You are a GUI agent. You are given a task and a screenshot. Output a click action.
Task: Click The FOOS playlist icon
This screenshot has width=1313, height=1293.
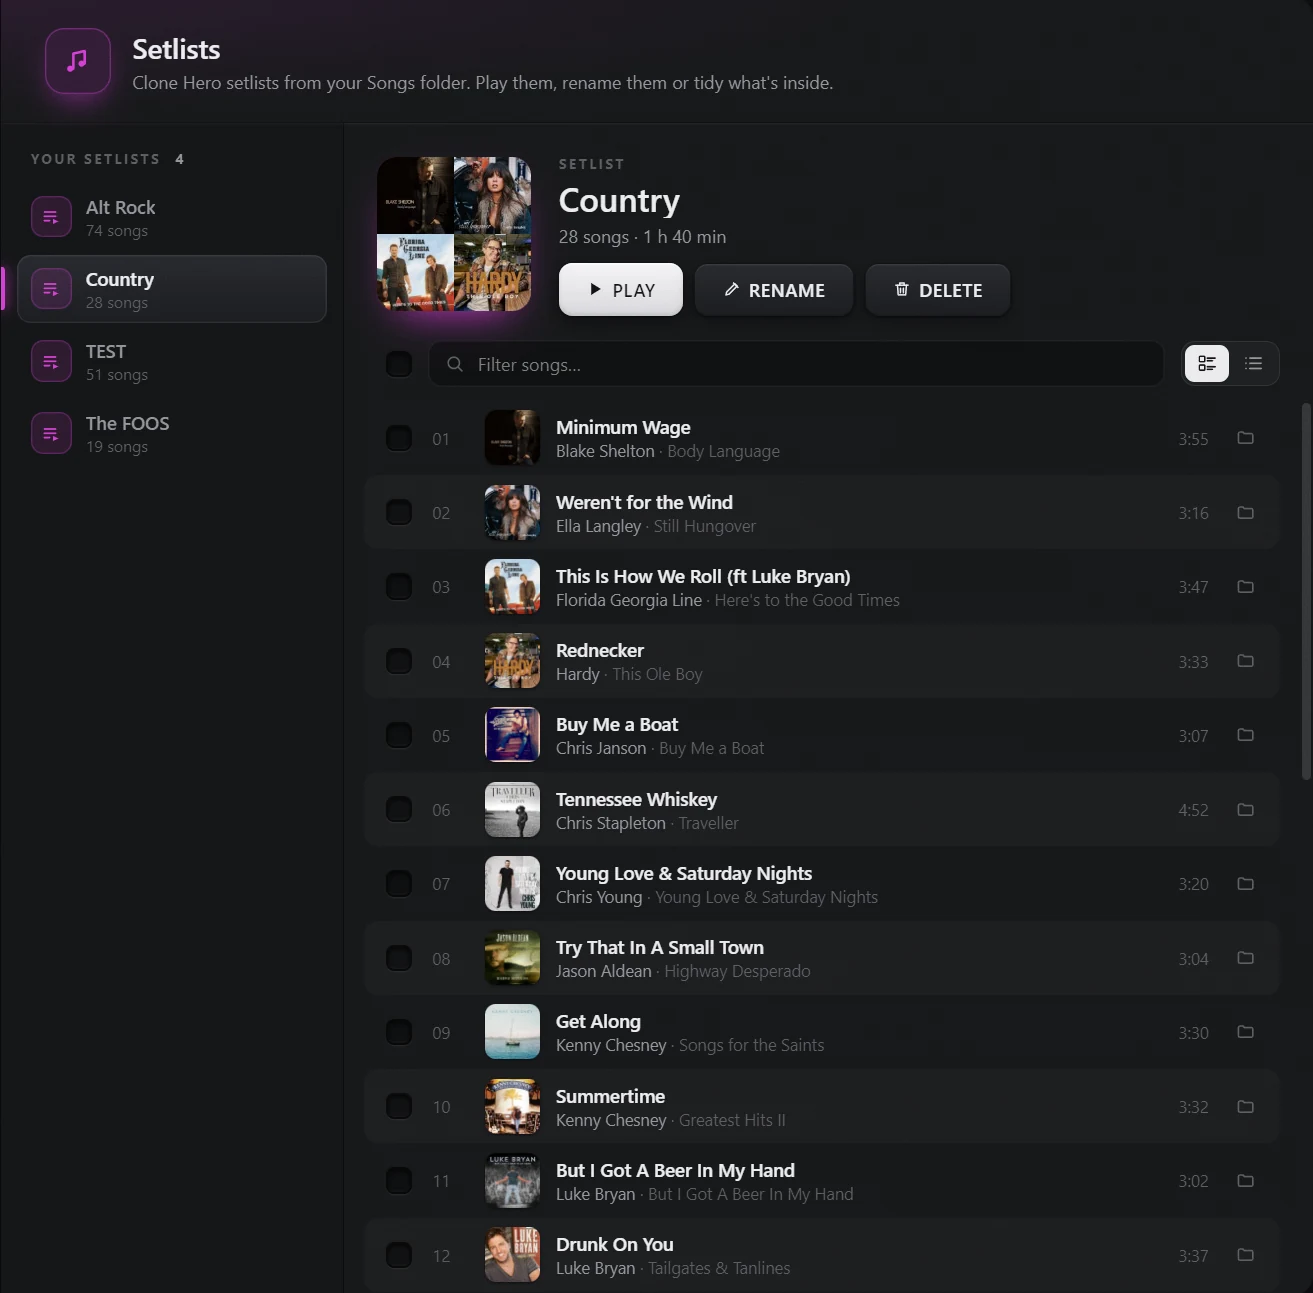tap(51, 433)
